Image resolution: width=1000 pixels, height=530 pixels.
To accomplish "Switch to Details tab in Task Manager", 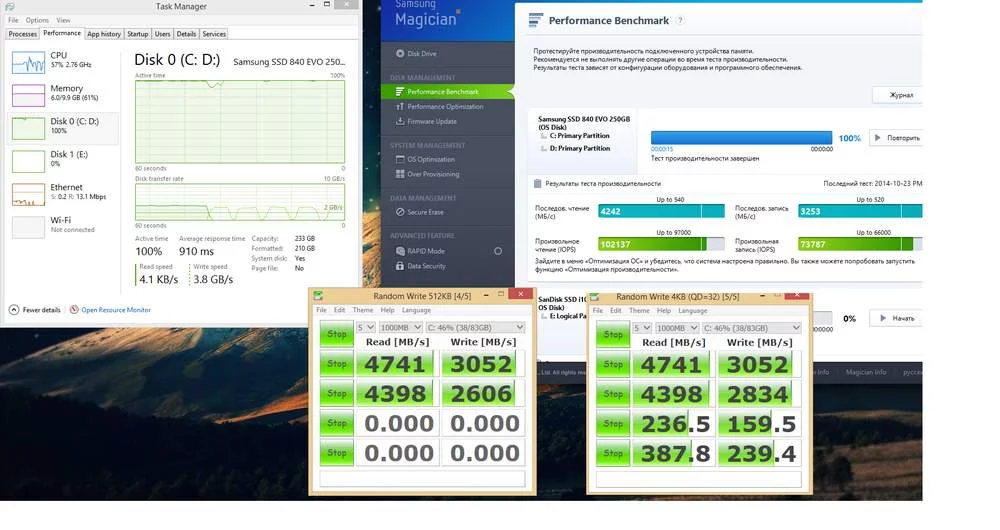I will coord(186,34).
